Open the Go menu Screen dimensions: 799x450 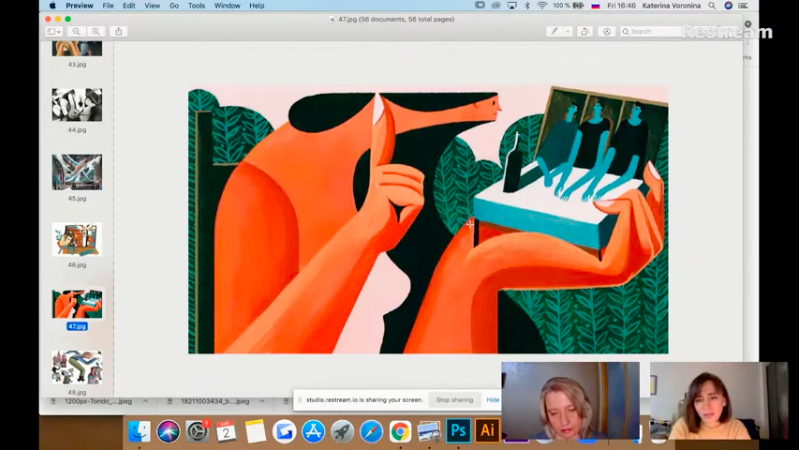174,6
